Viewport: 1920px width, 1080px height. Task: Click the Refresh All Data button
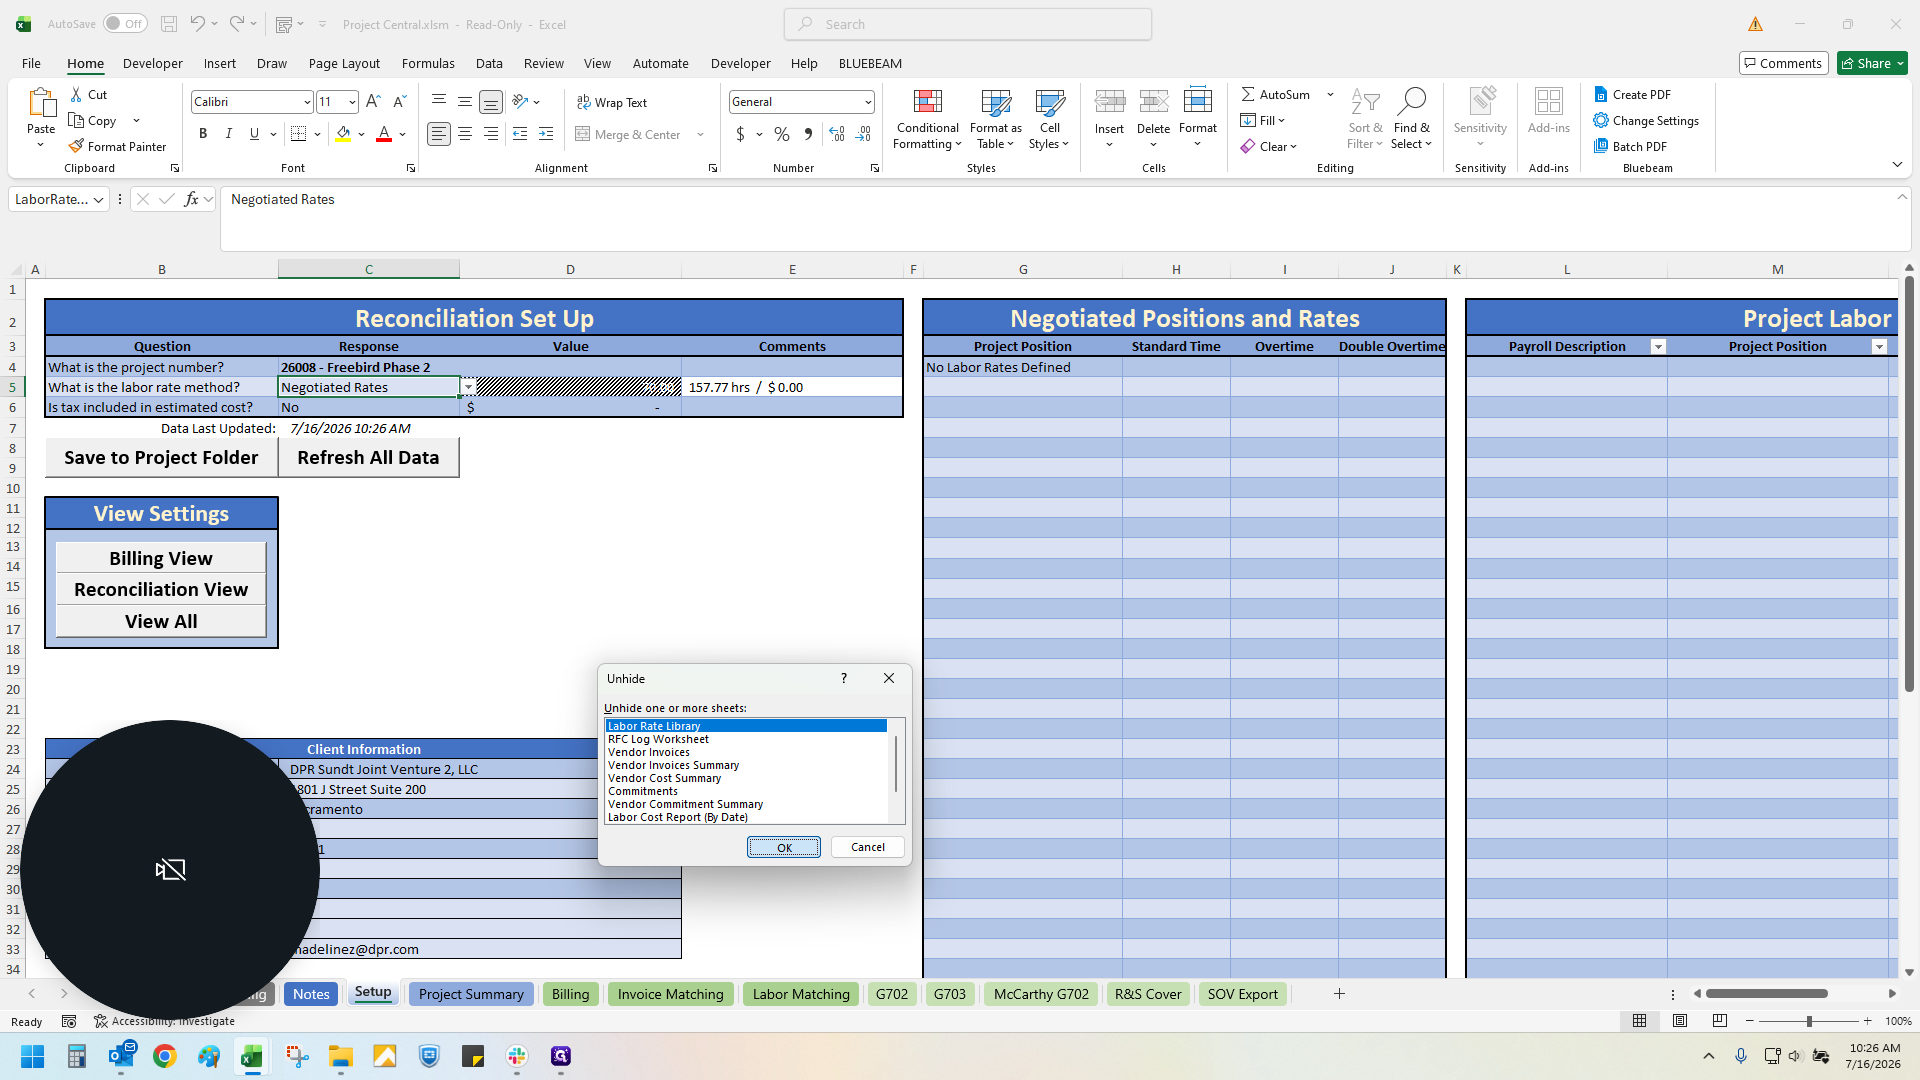click(x=368, y=457)
